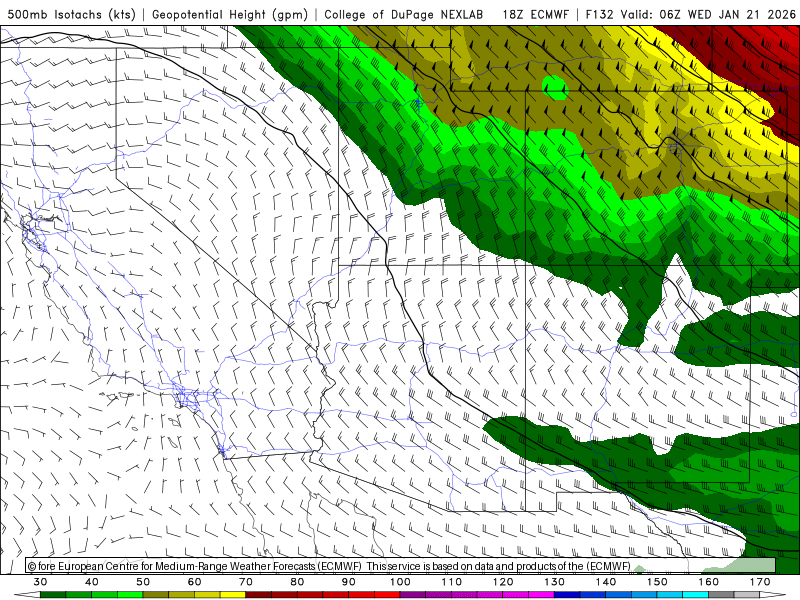Click the magenta 125-130 kt color swatch
This screenshot has width=800, height=600.
pos(541,594)
